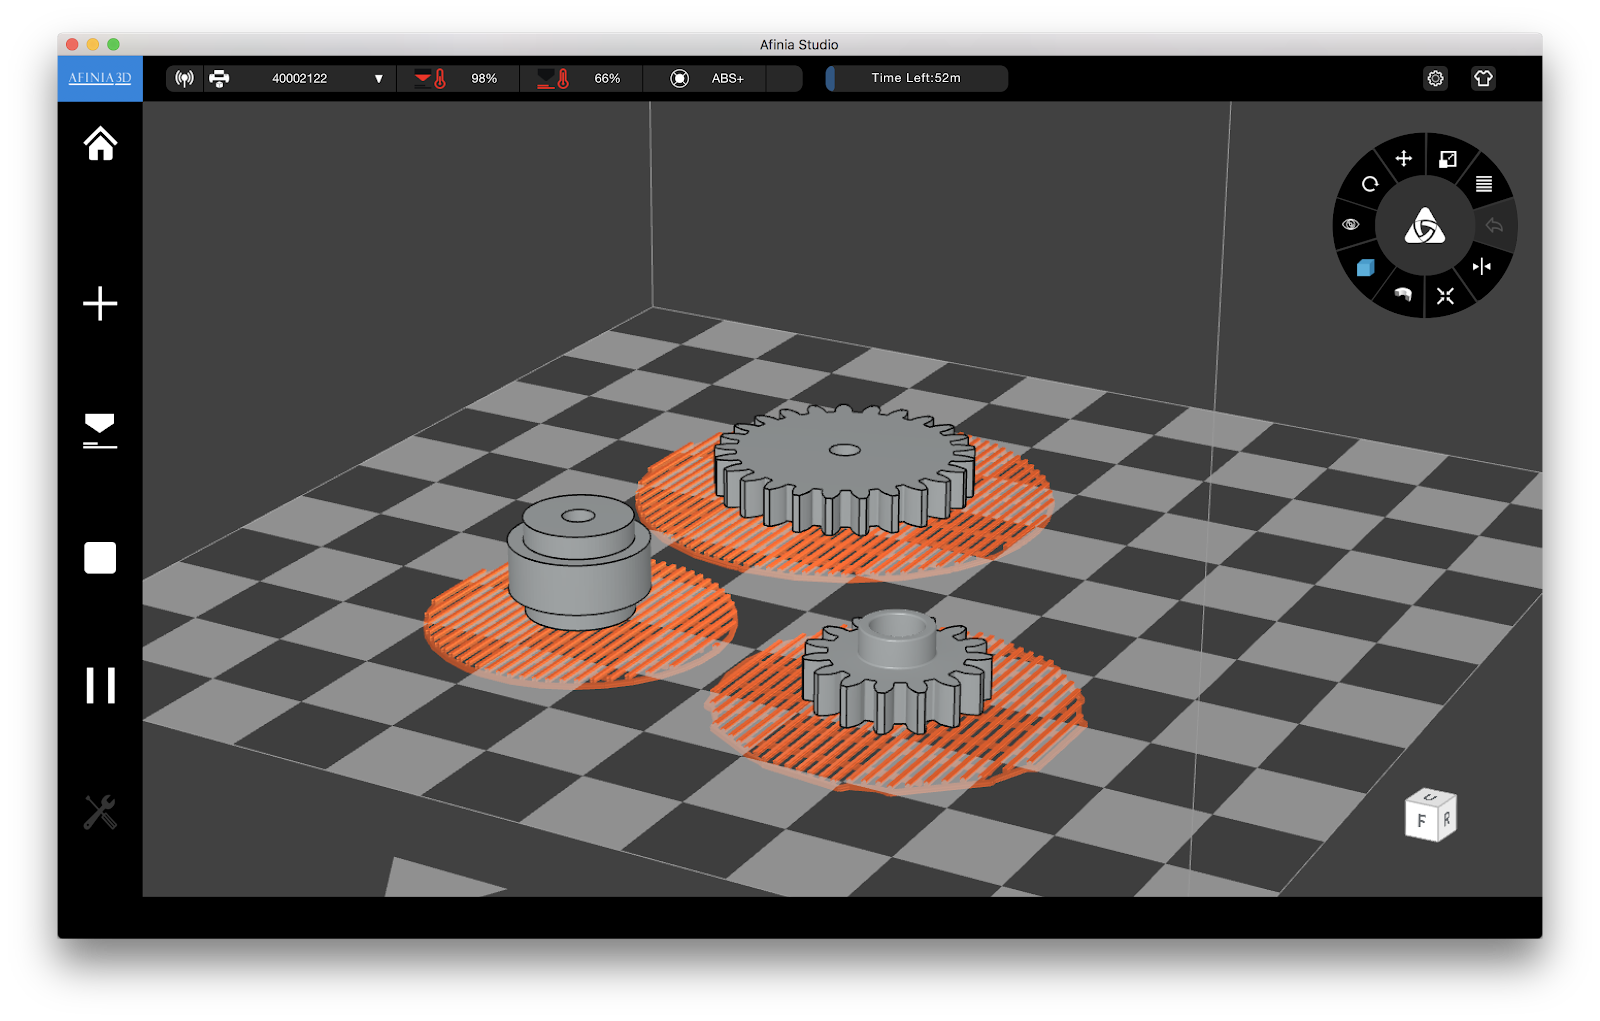Select the large gear model
Screen dimensions: 1600x1021
[845, 468]
